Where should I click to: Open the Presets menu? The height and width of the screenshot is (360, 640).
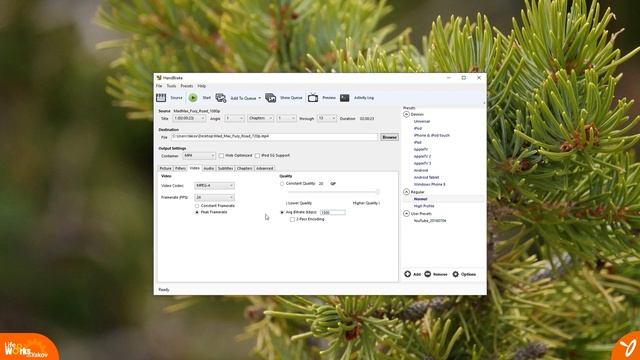pos(187,86)
